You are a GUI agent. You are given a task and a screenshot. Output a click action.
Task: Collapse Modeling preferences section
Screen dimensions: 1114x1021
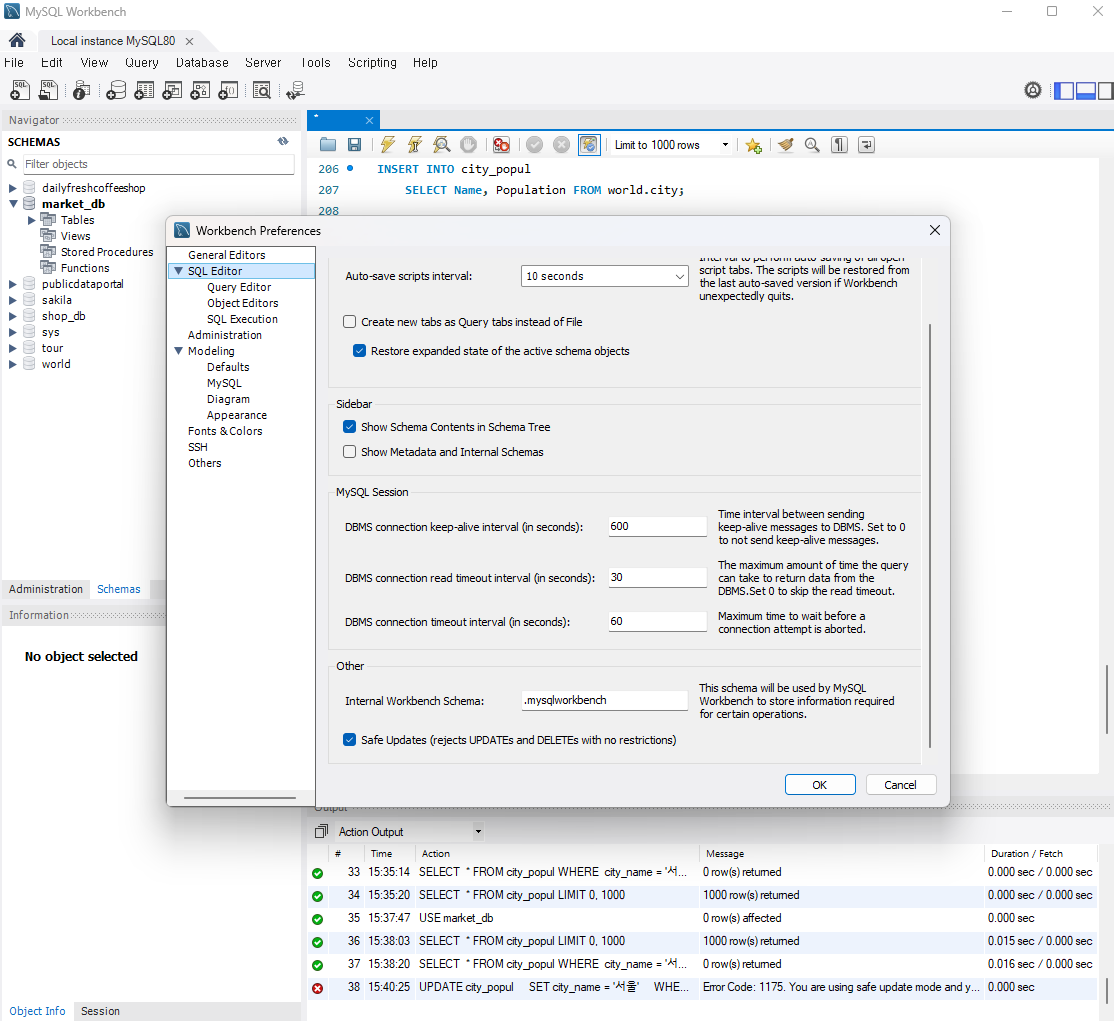click(x=179, y=351)
